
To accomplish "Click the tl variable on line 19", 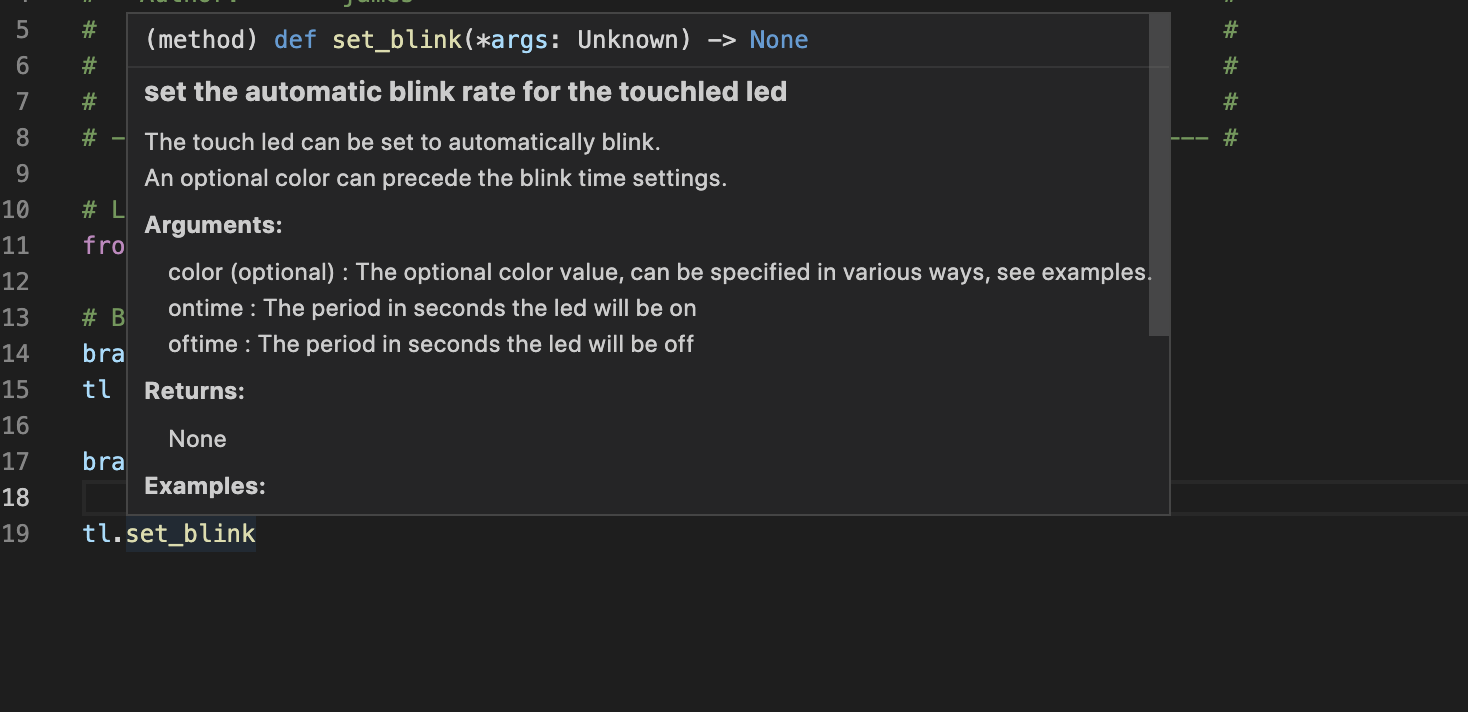I will 96,534.
